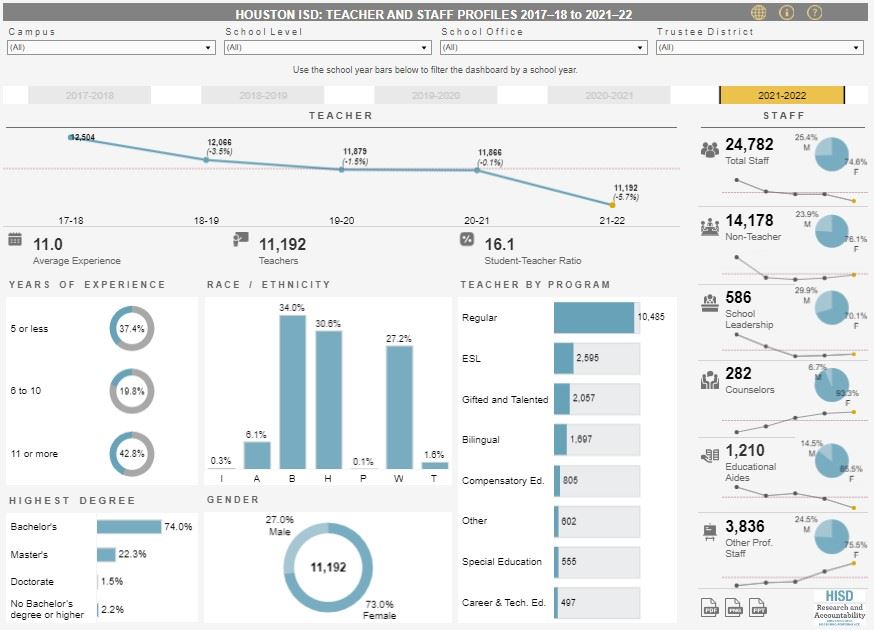Click the Special Education program bar
Viewport: 874px width, 630px height.
click(x=556, y=562)
